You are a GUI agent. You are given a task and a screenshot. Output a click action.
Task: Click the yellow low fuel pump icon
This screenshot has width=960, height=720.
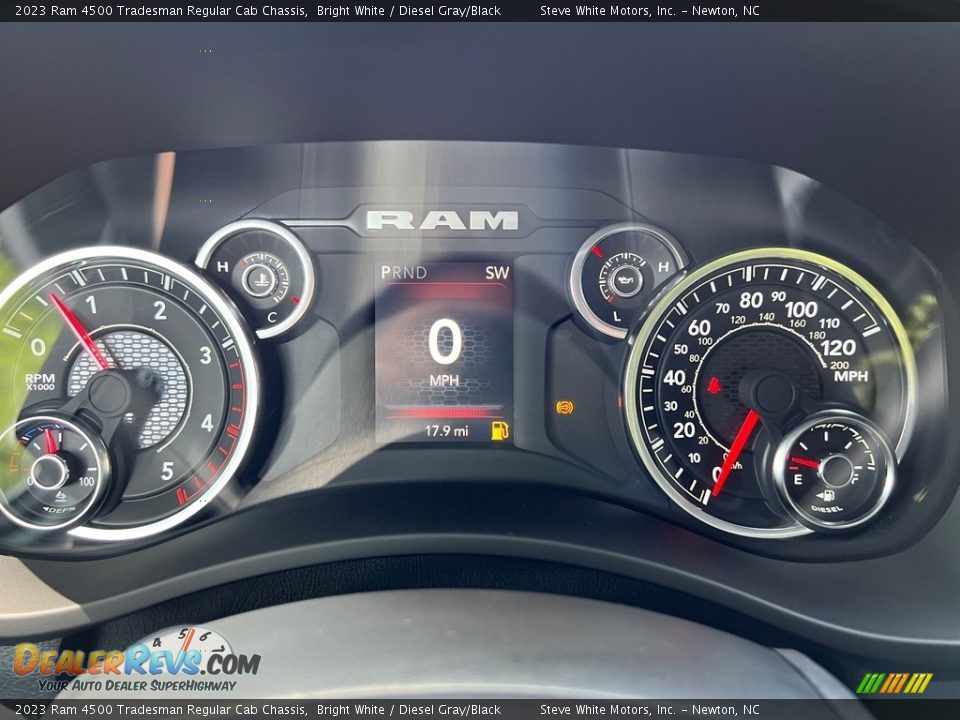500,430
